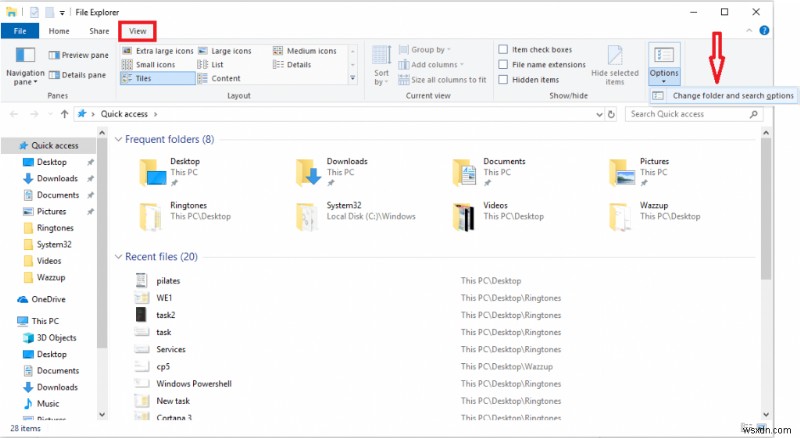Click Quick access in the address bar
Viewport: 800px width, 438px height.
(x=124, y=114)
